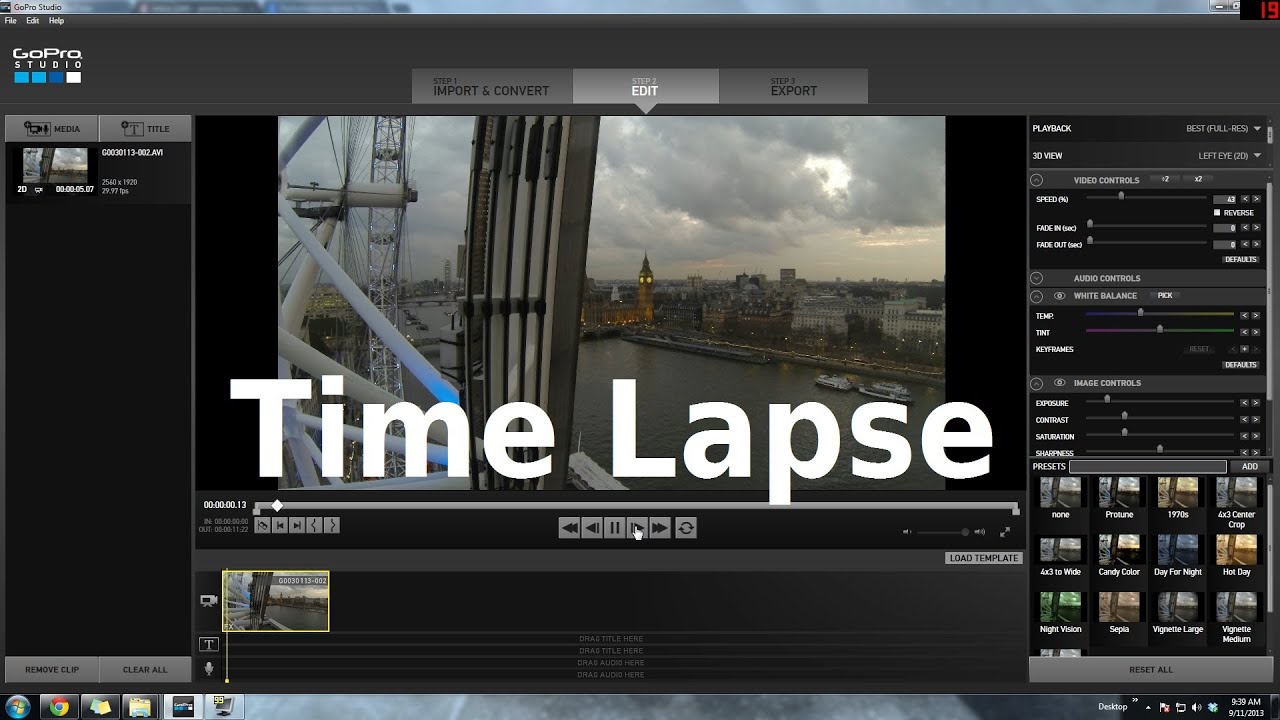Open Google Chrome from the taskbar
Viewport: 1280px width, 720px height.
tap(59, 707)
